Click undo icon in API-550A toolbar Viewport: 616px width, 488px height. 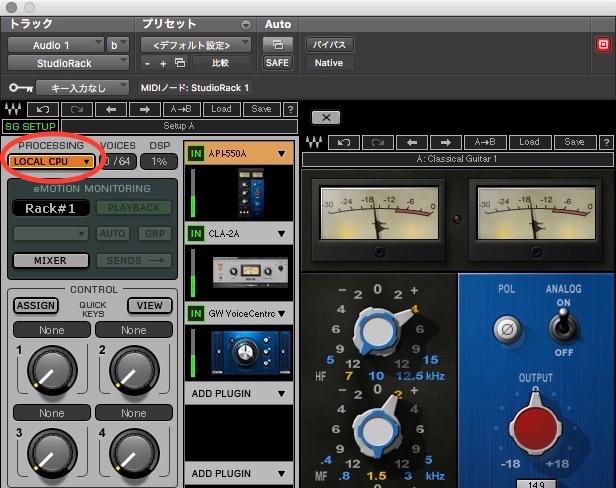point(344,142)
